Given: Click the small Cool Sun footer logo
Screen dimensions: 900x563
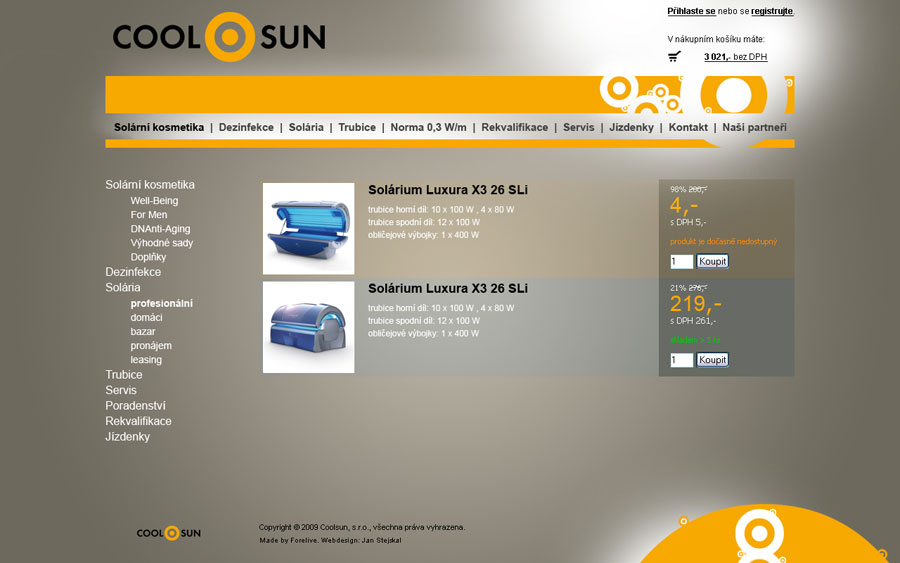Looking at the screenshot, I should [169, 533].
